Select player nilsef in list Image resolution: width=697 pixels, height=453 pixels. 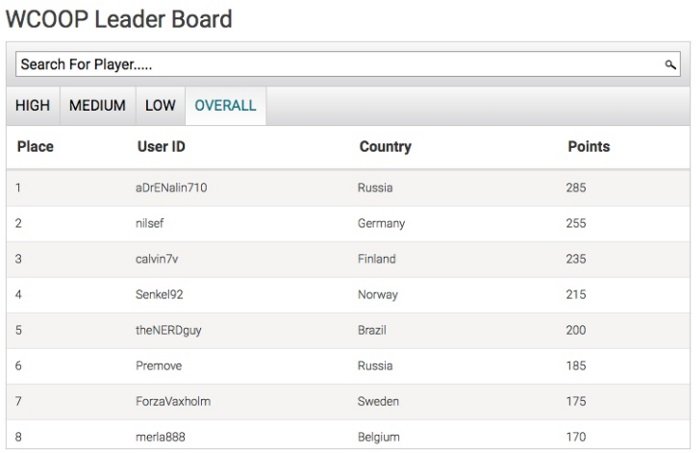[x=151, y=223]
